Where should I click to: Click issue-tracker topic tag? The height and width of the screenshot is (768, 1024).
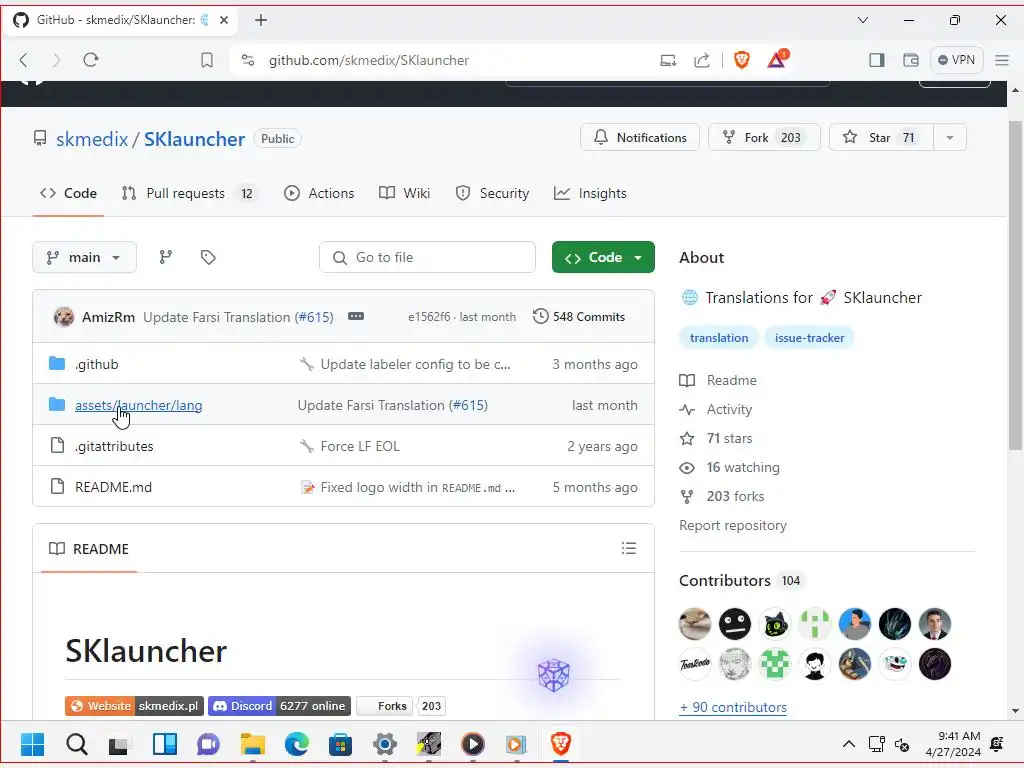click(809, 338)
